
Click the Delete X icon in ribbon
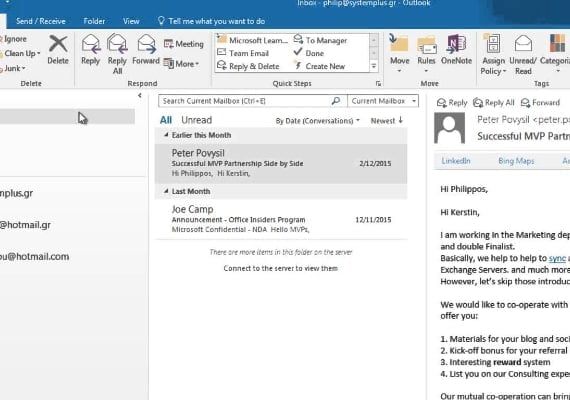(x=58, y=44)
